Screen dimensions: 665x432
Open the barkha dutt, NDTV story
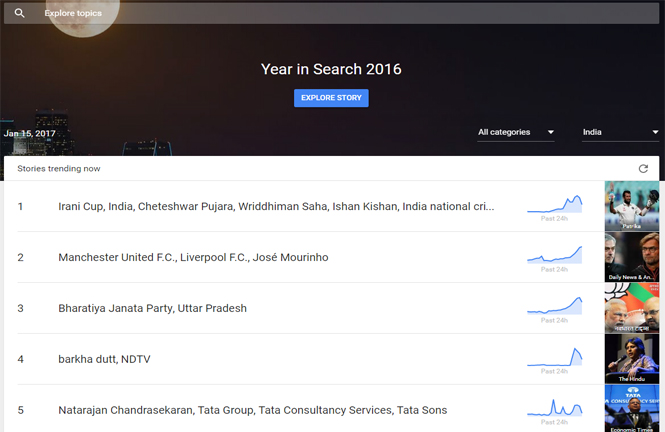[104, 359]
